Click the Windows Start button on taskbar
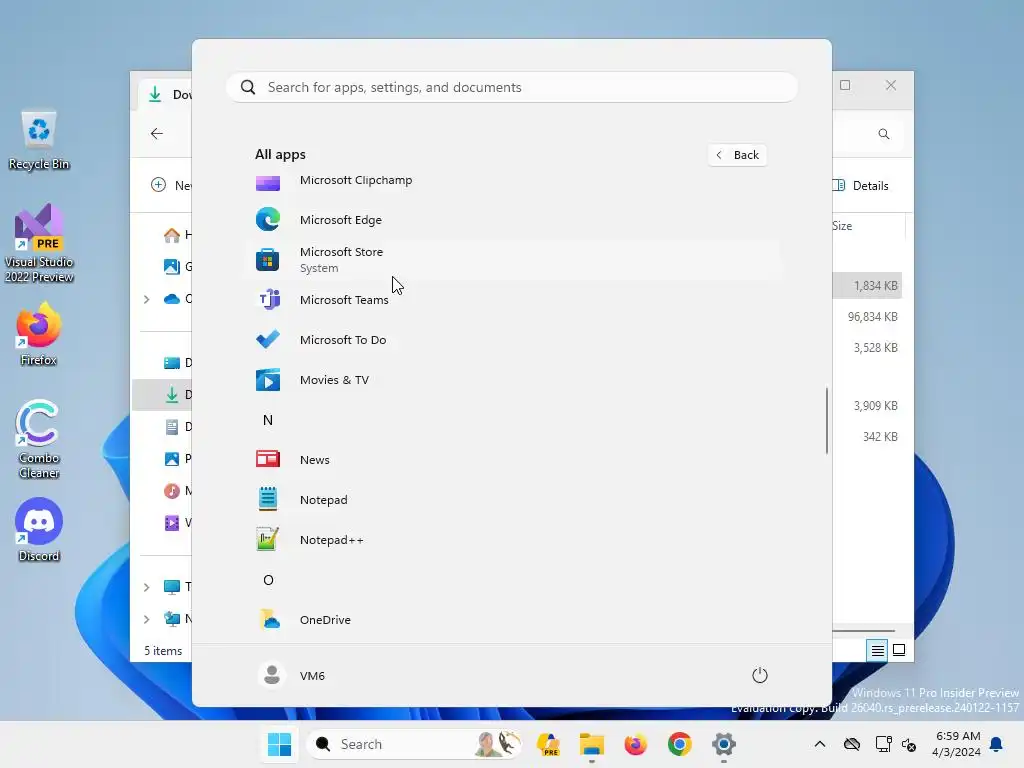Screen dimensions: 1024x768 pos(280,744)
